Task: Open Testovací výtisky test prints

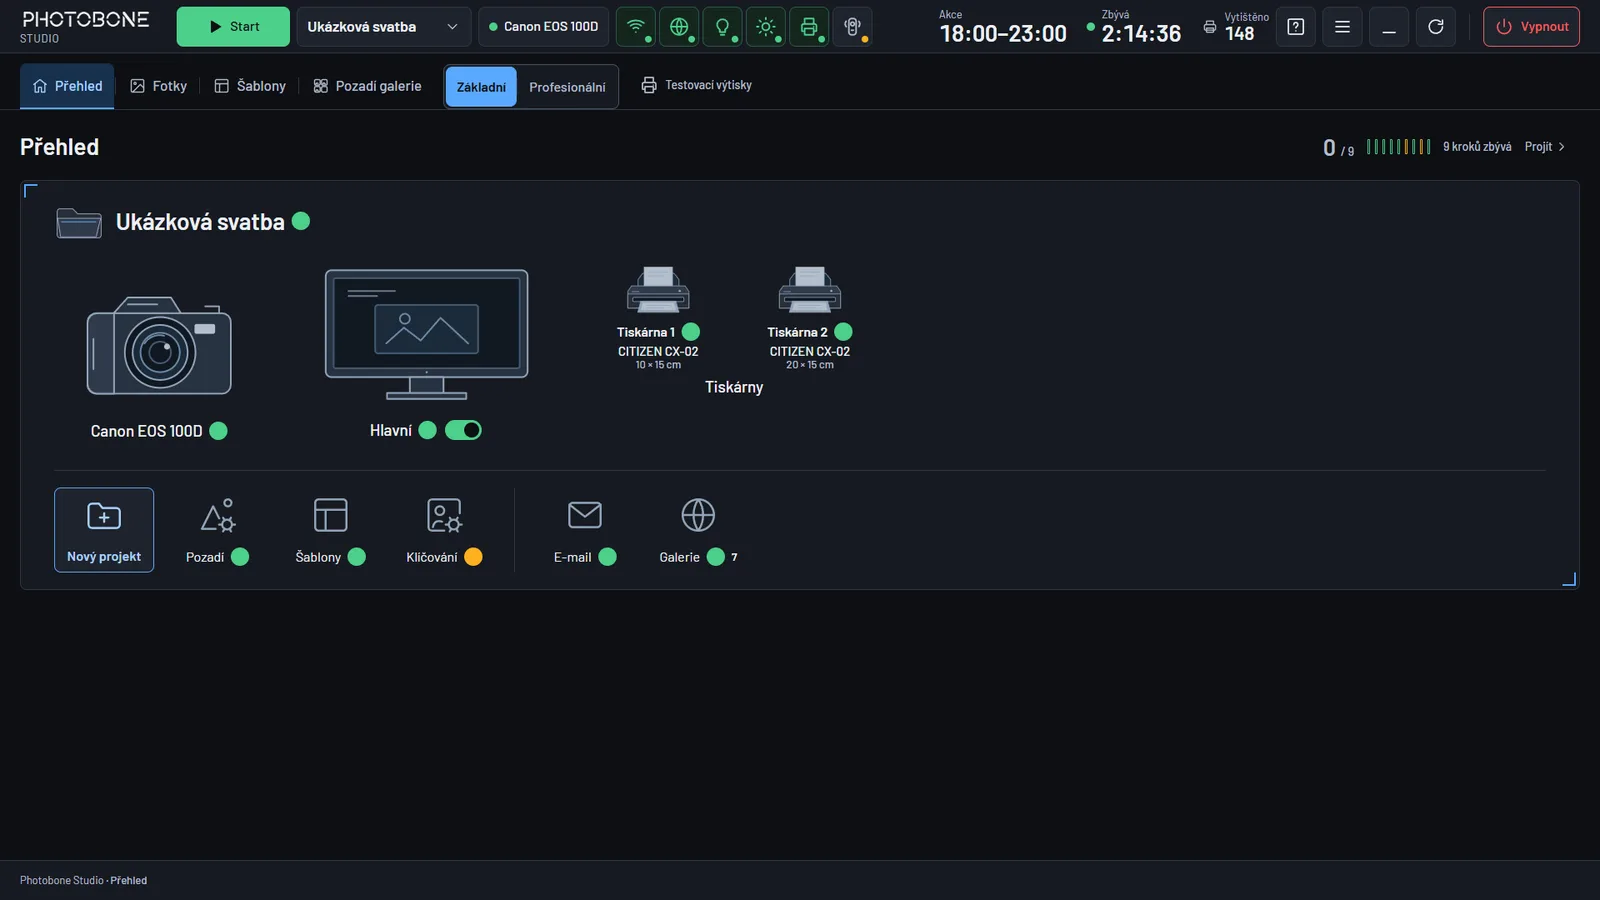Action: (696, 85)
